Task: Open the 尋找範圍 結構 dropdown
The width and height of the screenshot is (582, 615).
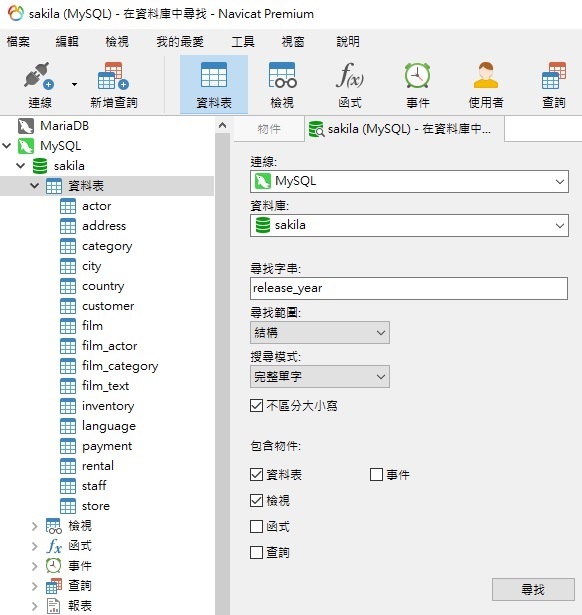Action: click(320, 333)
